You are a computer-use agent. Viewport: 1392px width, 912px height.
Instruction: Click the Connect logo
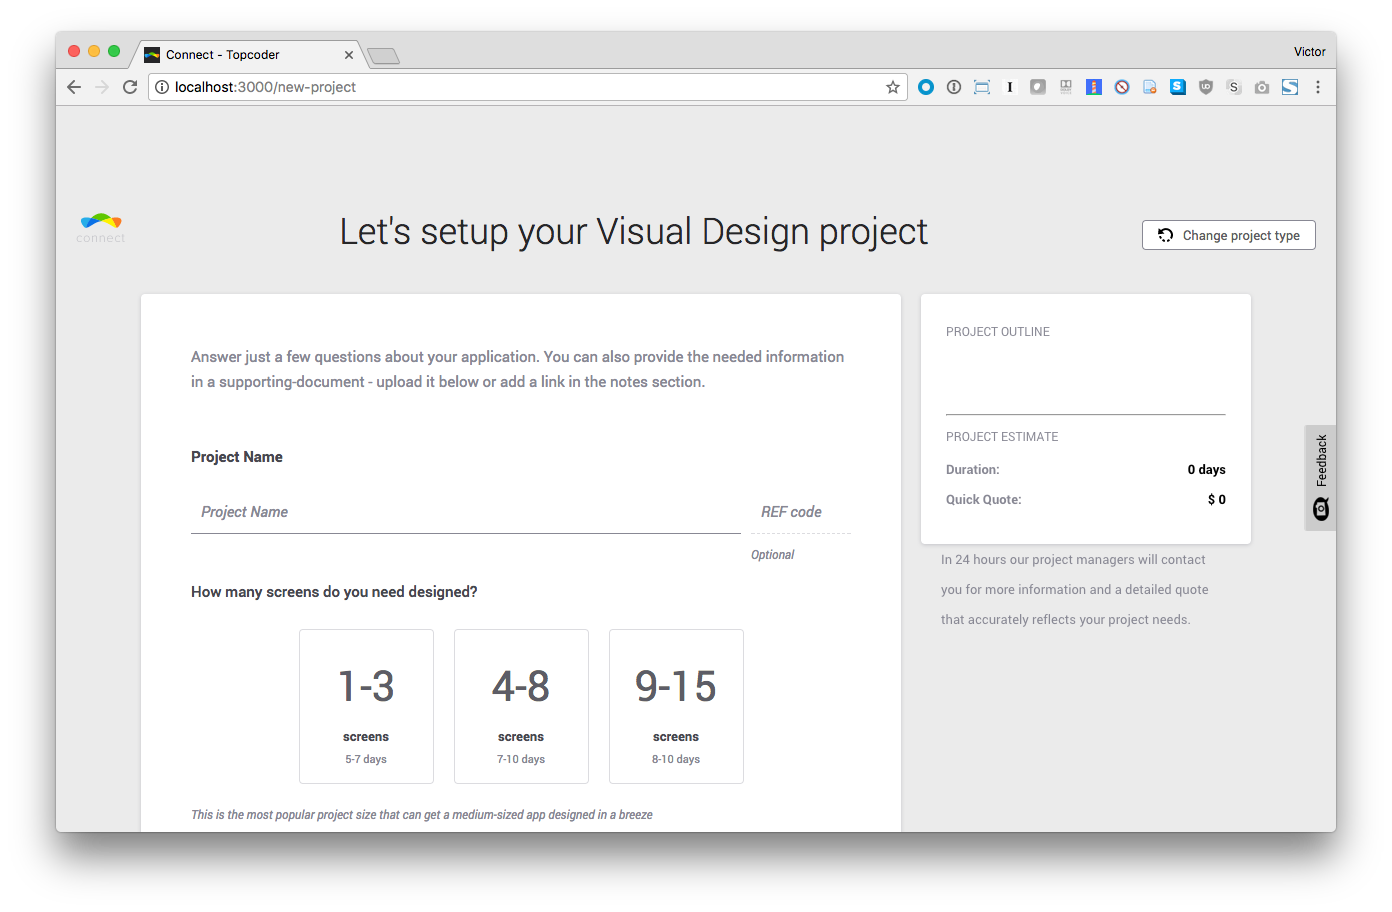101,228
